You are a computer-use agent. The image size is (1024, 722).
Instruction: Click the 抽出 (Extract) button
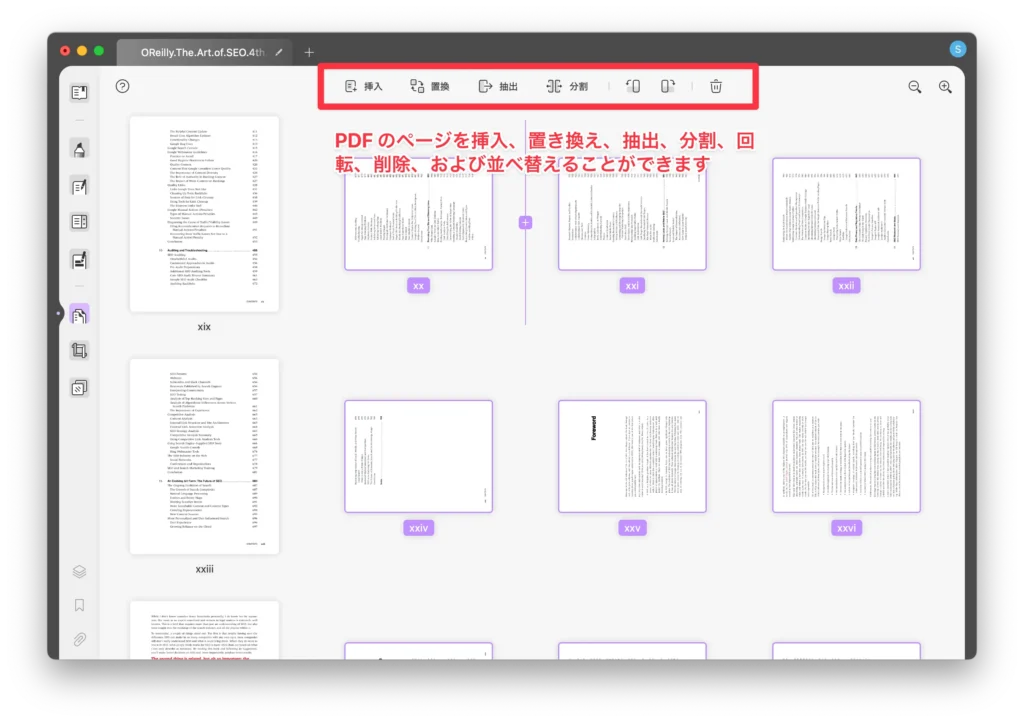click(498, 87)
